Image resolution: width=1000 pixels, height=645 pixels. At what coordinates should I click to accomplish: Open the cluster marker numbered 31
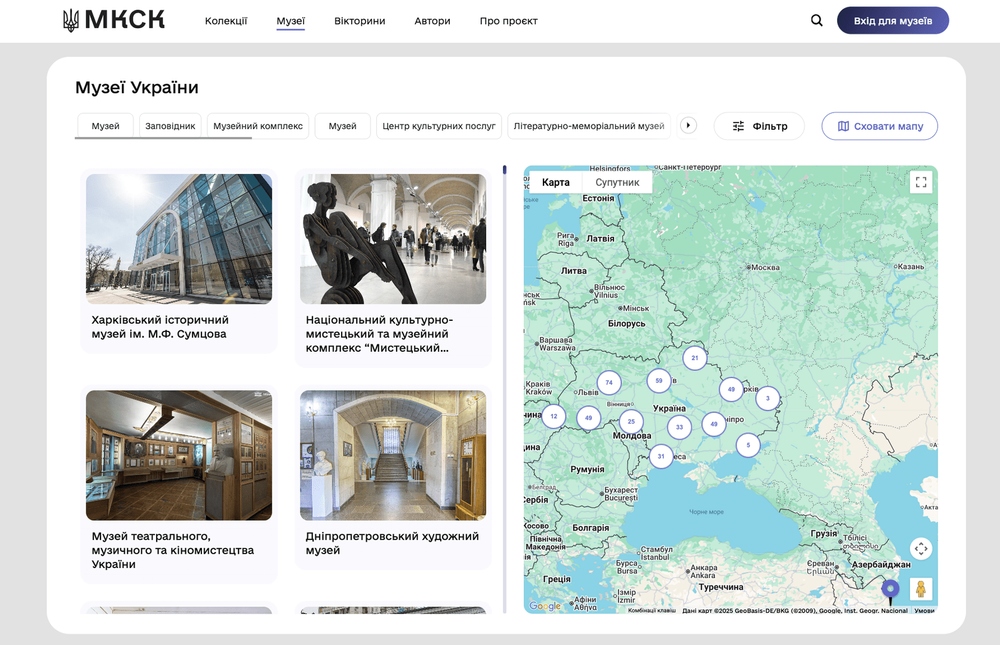[661, 457]
